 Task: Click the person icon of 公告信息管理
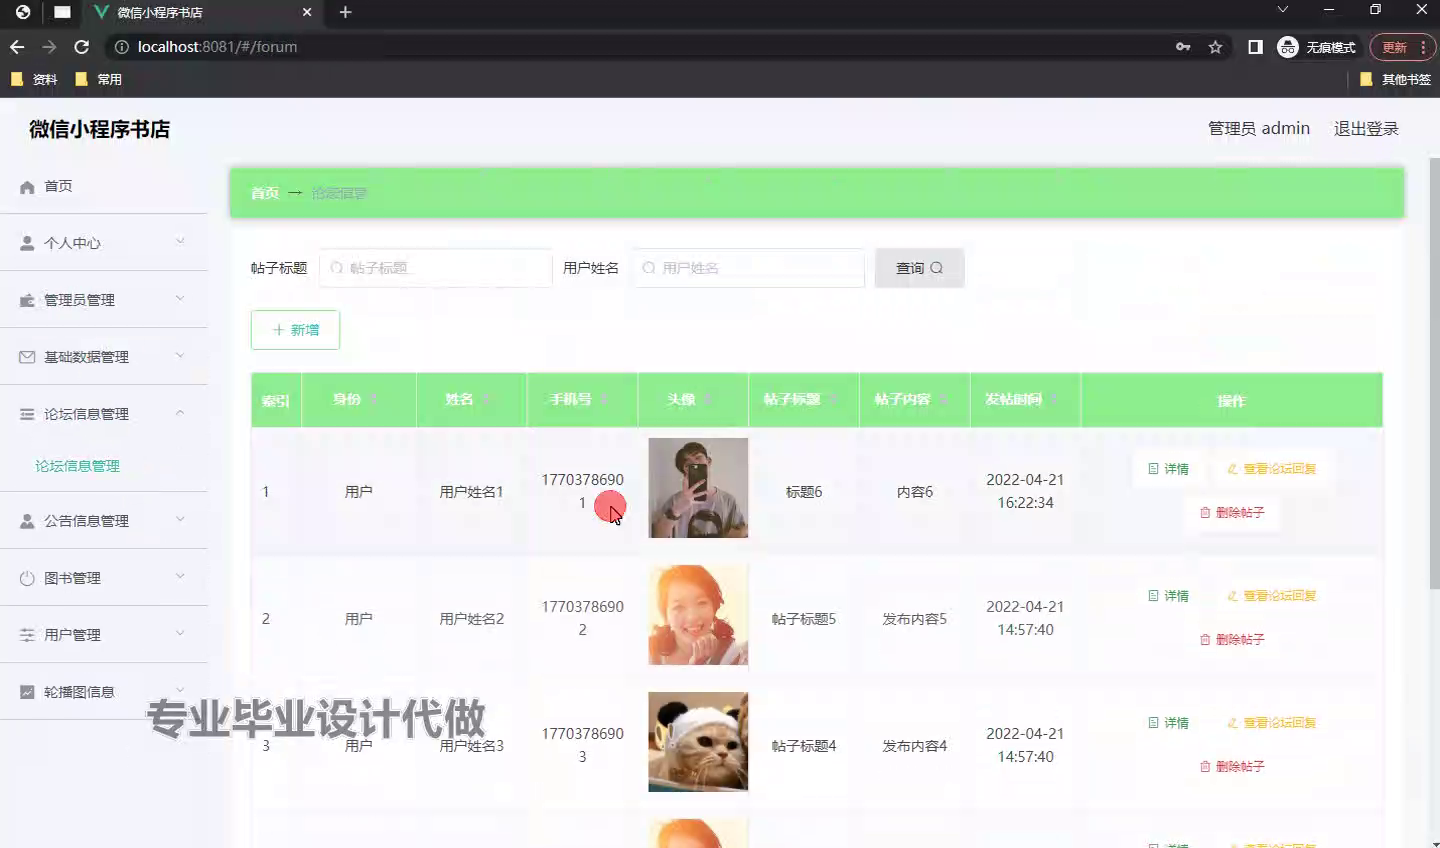tap(27, 521)
